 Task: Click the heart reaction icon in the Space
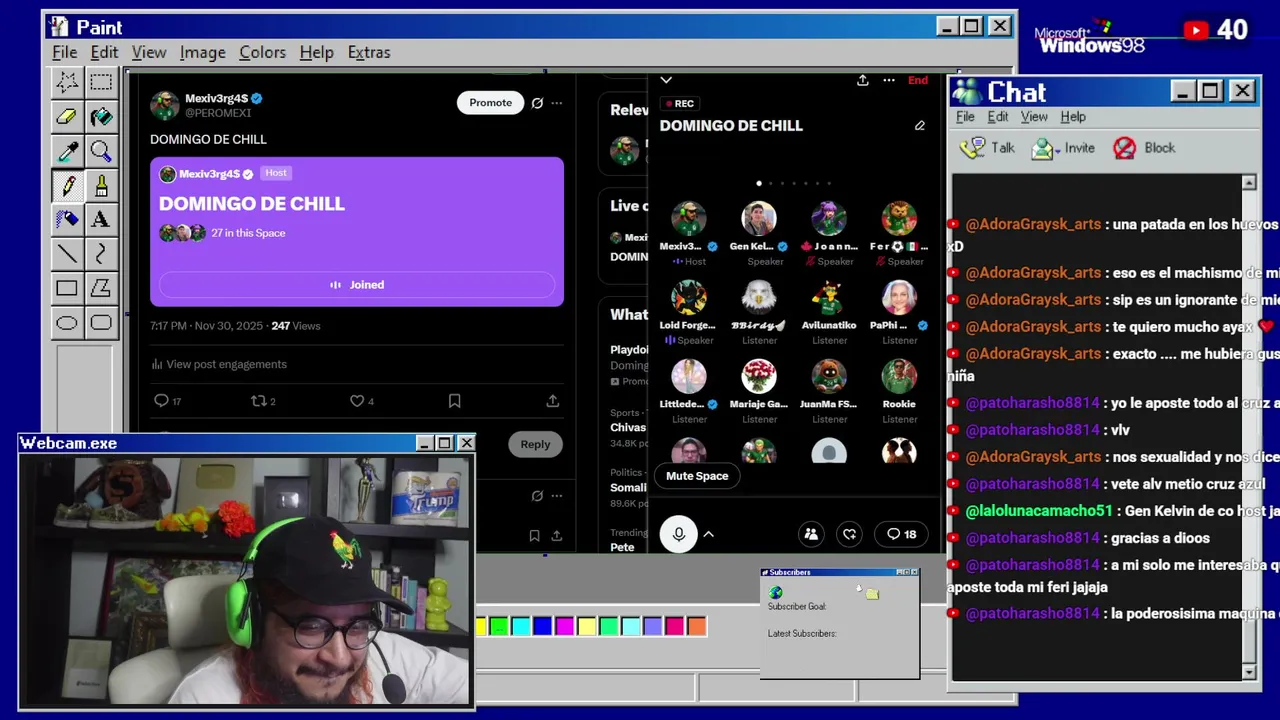pyautogui.click(x=849, y=534)
